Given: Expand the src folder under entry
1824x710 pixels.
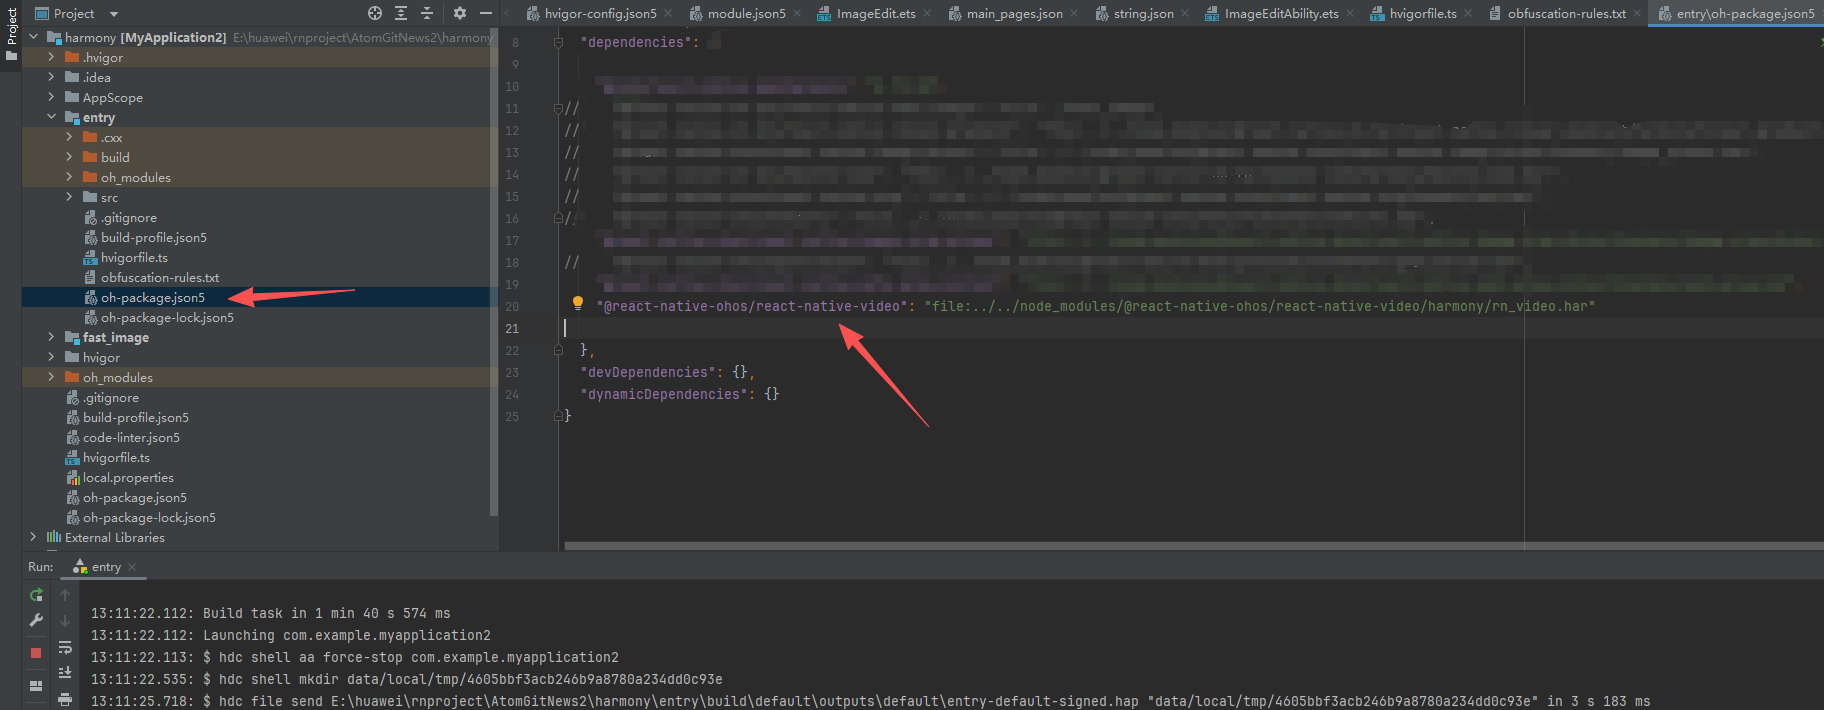Looking at the screenshot, I should click(x=70, y=197).
